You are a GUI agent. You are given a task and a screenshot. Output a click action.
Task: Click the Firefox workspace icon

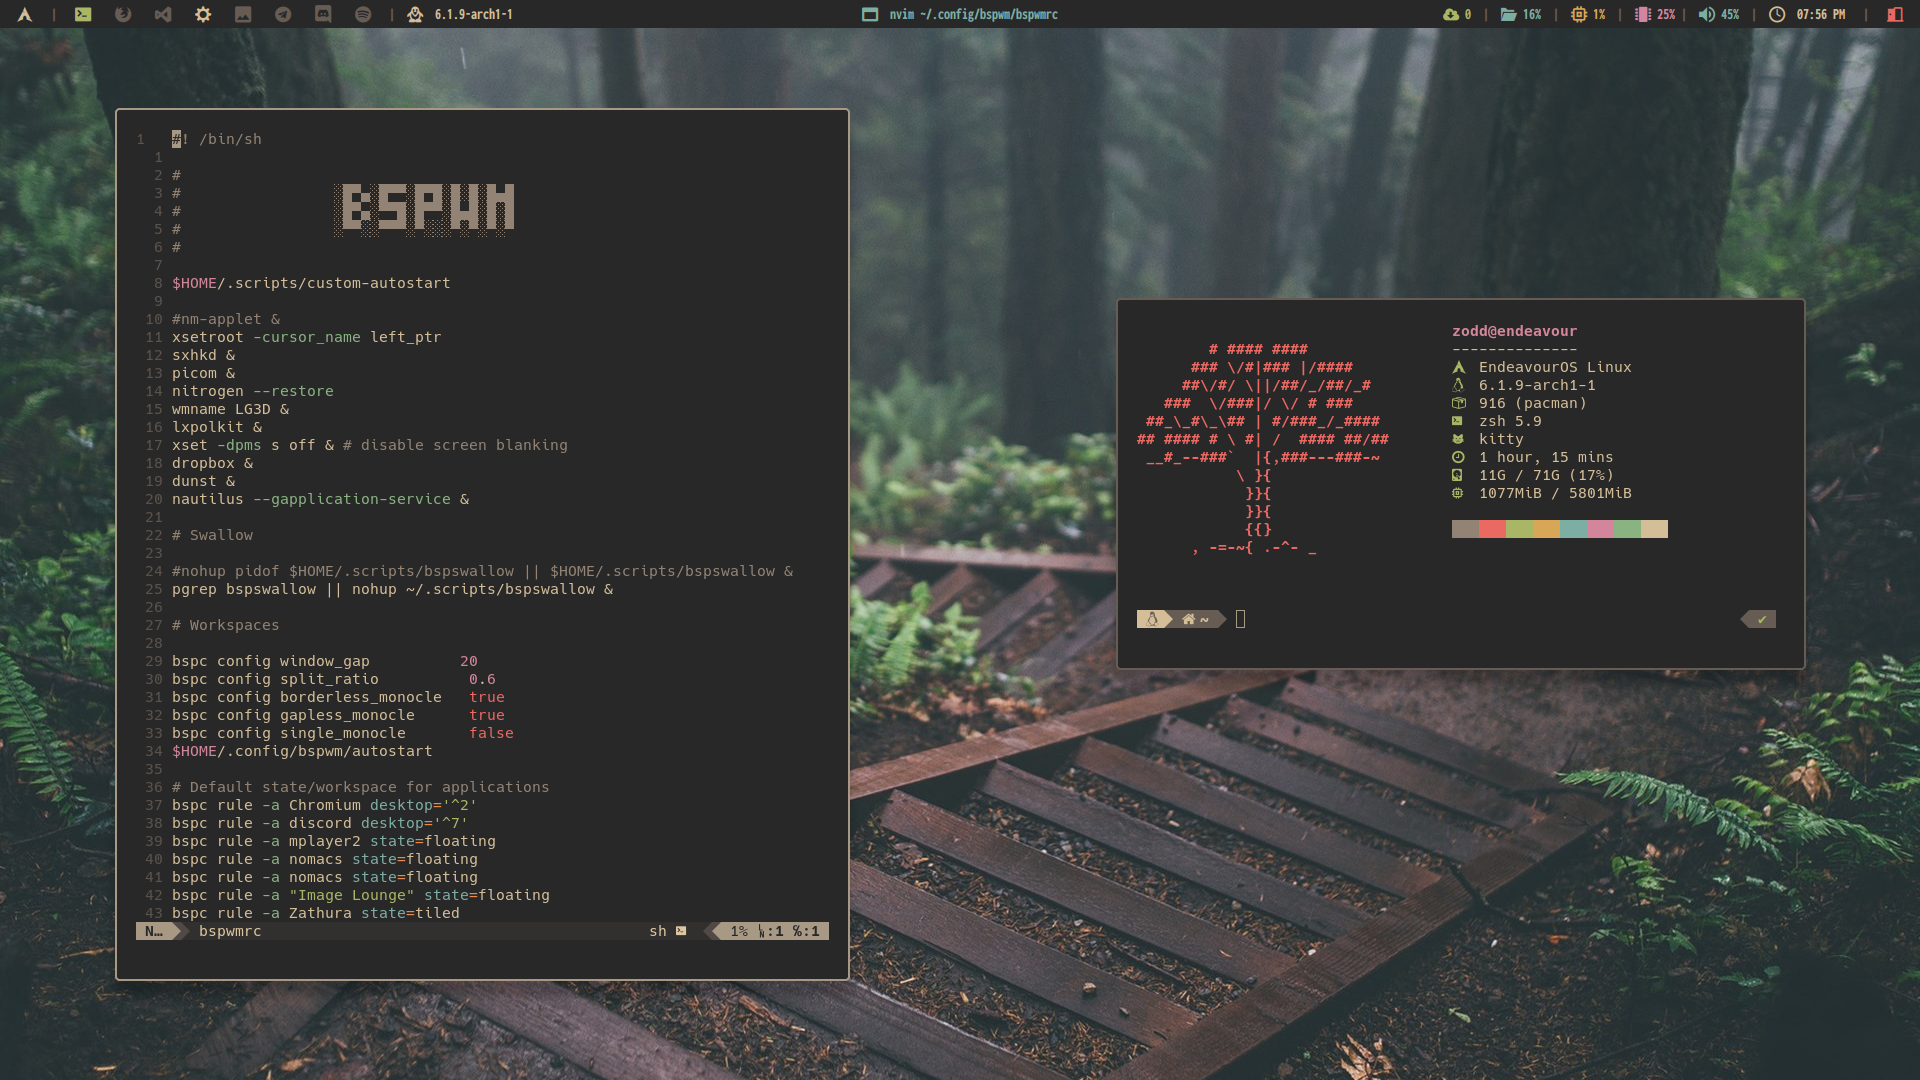pyautogui.click(x=123, y=14)
